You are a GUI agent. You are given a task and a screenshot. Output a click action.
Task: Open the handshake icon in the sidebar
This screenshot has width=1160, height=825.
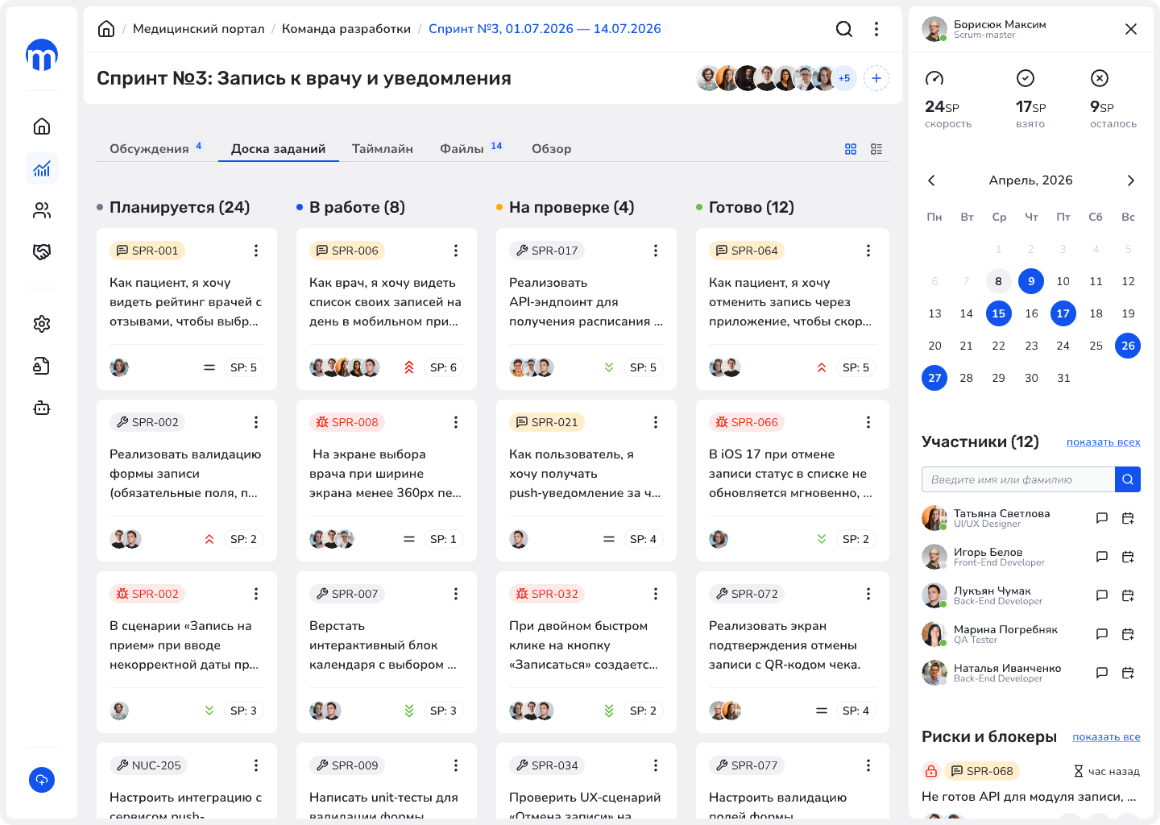pos(41,252)
